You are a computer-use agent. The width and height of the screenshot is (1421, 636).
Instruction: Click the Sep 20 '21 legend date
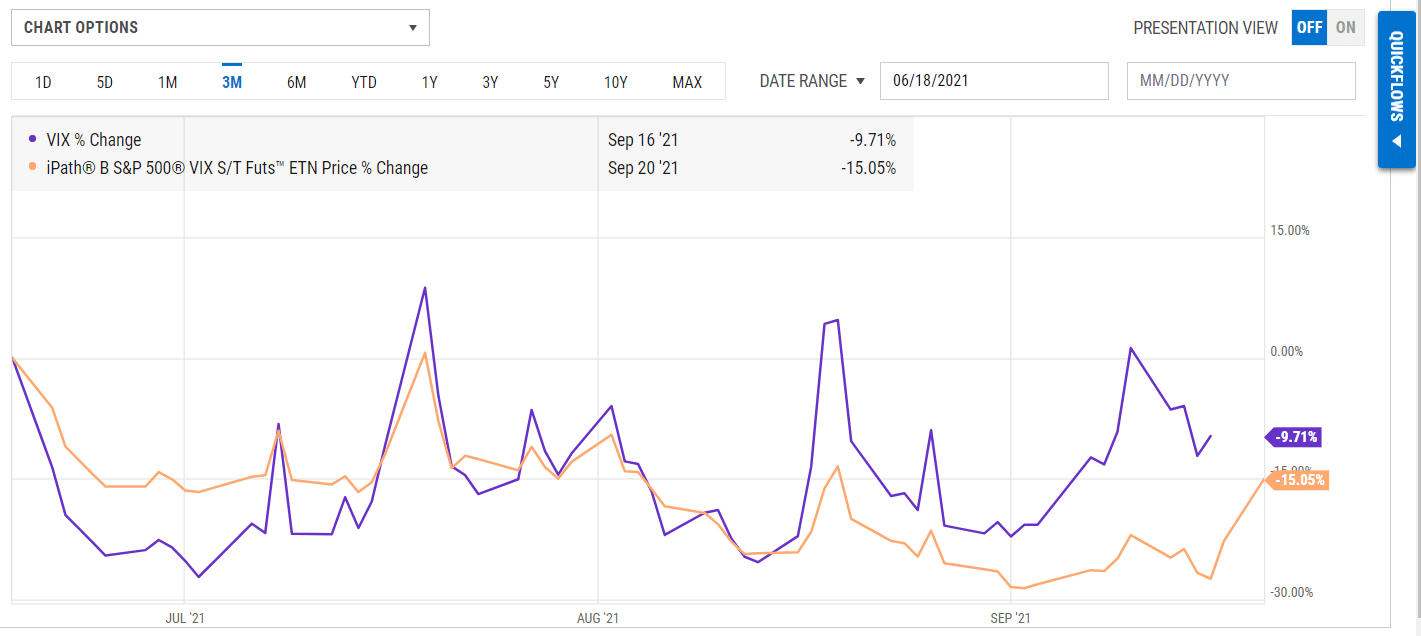click(643, 168)
